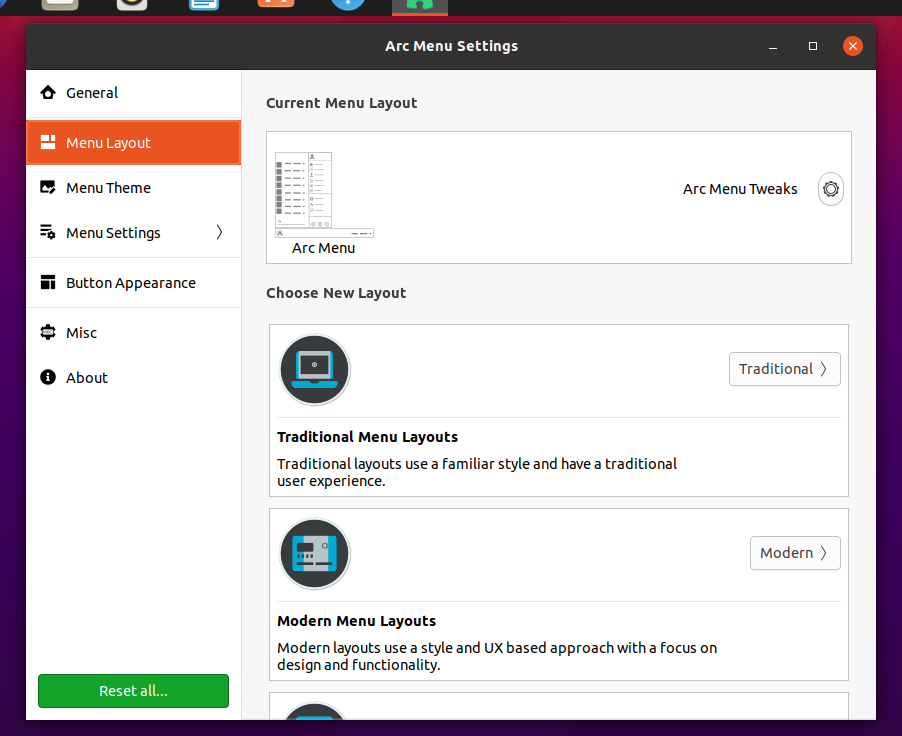Open the Traditional layouts button

pyautogui.click(x=785, y=369)
